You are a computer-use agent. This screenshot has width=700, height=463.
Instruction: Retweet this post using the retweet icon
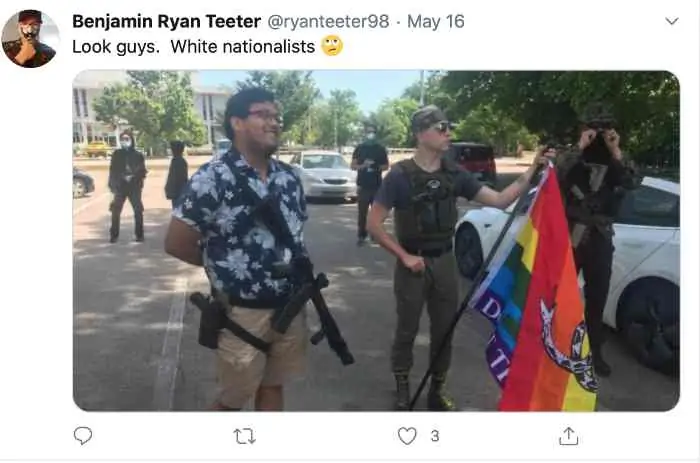click(x=245, y=436)
